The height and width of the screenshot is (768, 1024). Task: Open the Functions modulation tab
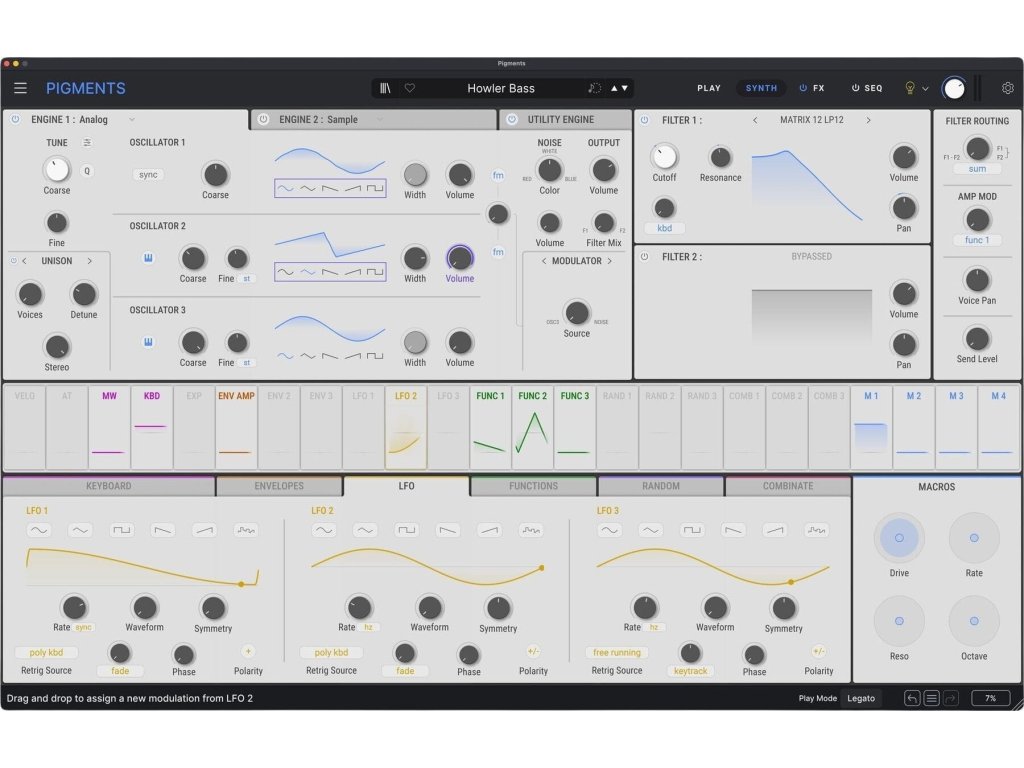tap(533, 486)
